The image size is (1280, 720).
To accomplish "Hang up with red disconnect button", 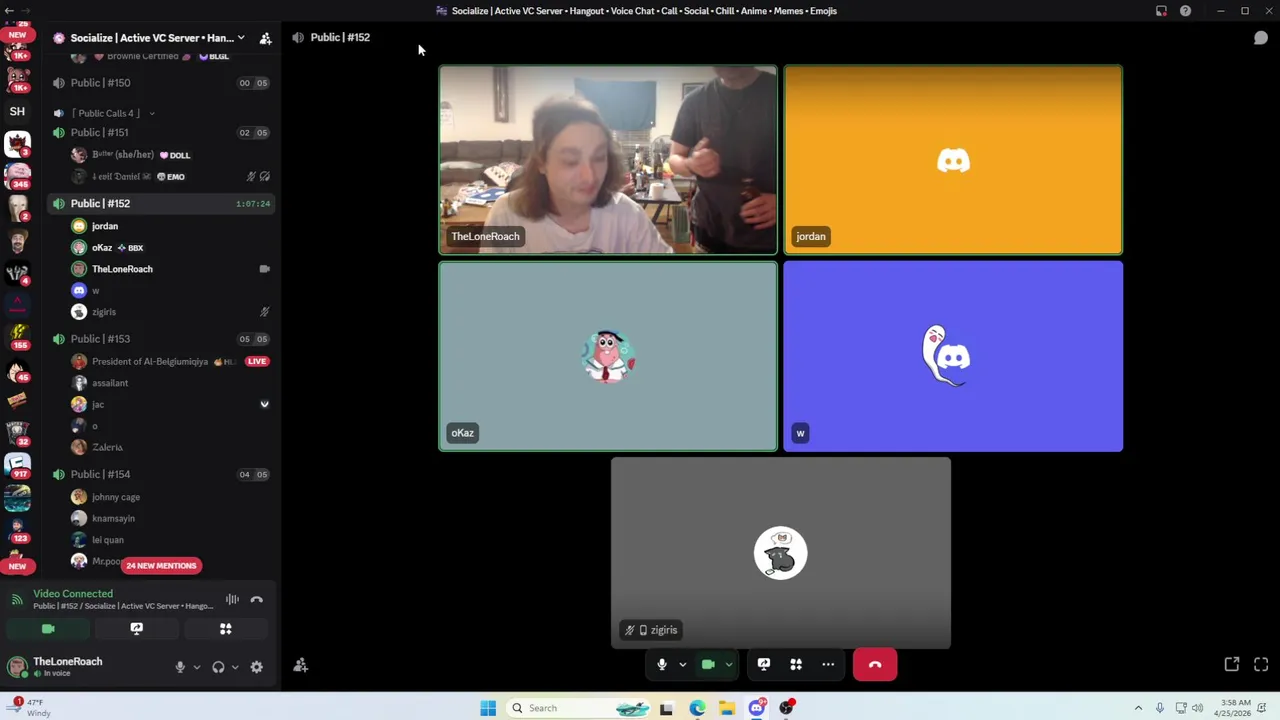I will click(x=875, y=664).
